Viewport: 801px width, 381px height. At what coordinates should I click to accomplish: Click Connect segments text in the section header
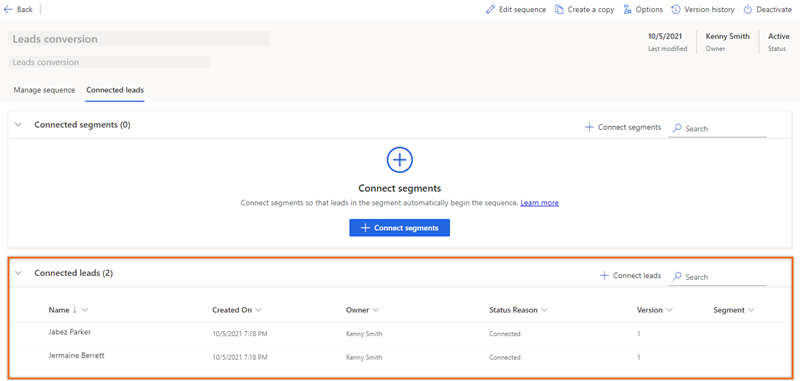pos(629,127)
